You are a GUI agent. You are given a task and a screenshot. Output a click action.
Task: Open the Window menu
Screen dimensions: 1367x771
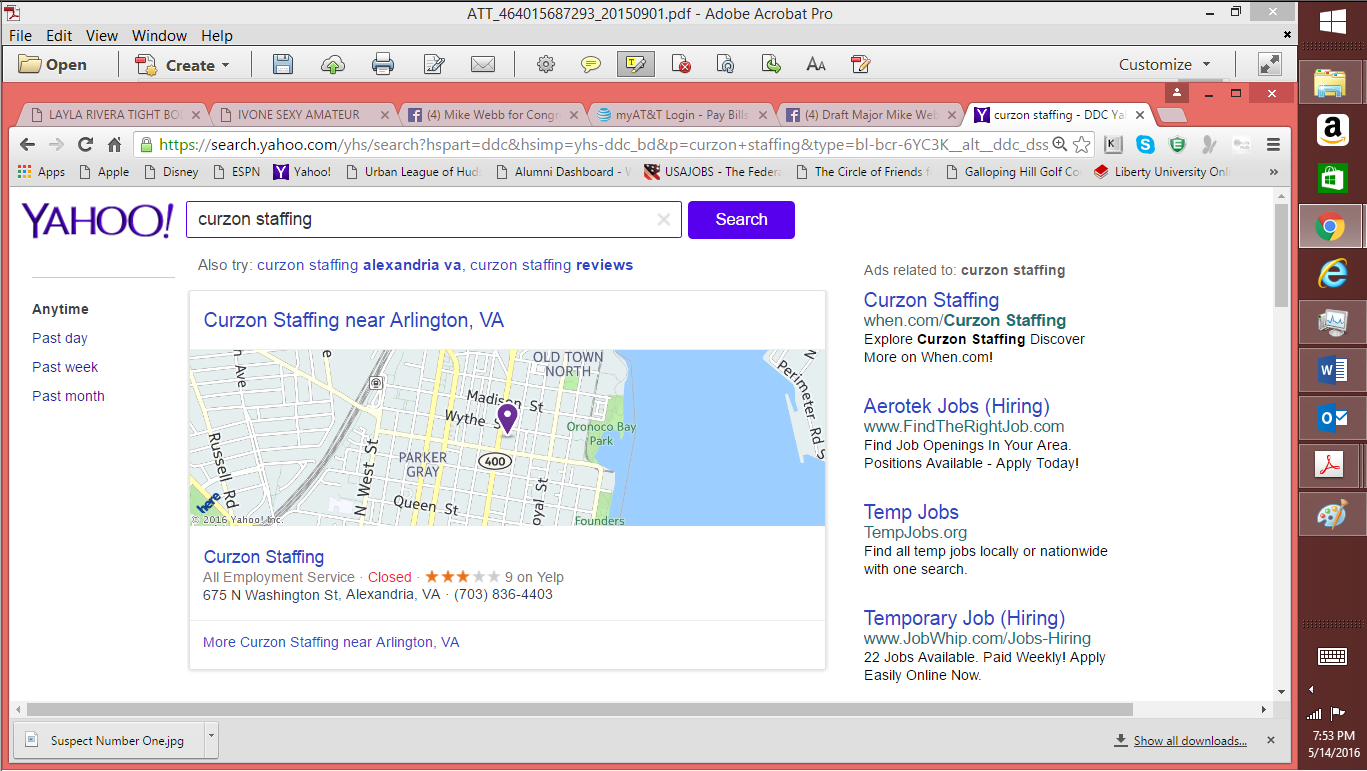[159, 35]
